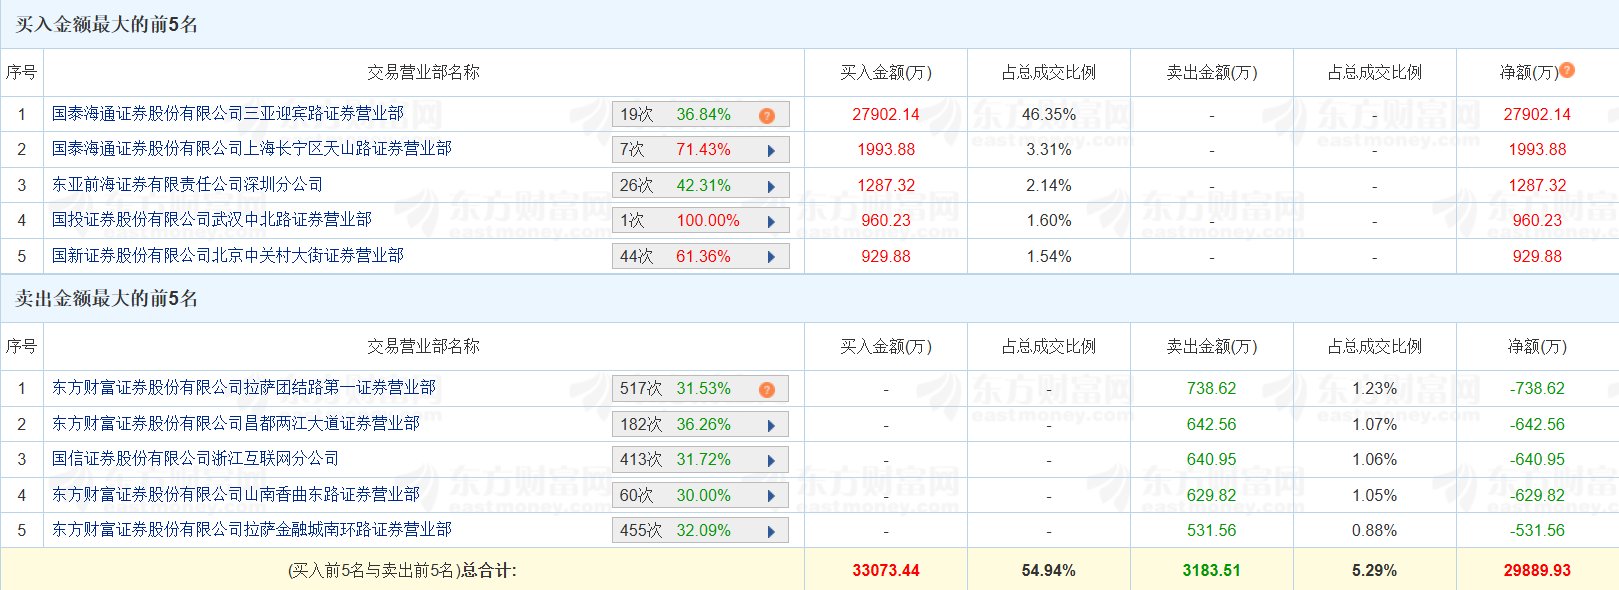
Task: Open 国泰海通证券三亚迎宾路证券营业部 link
Action: 228,114
